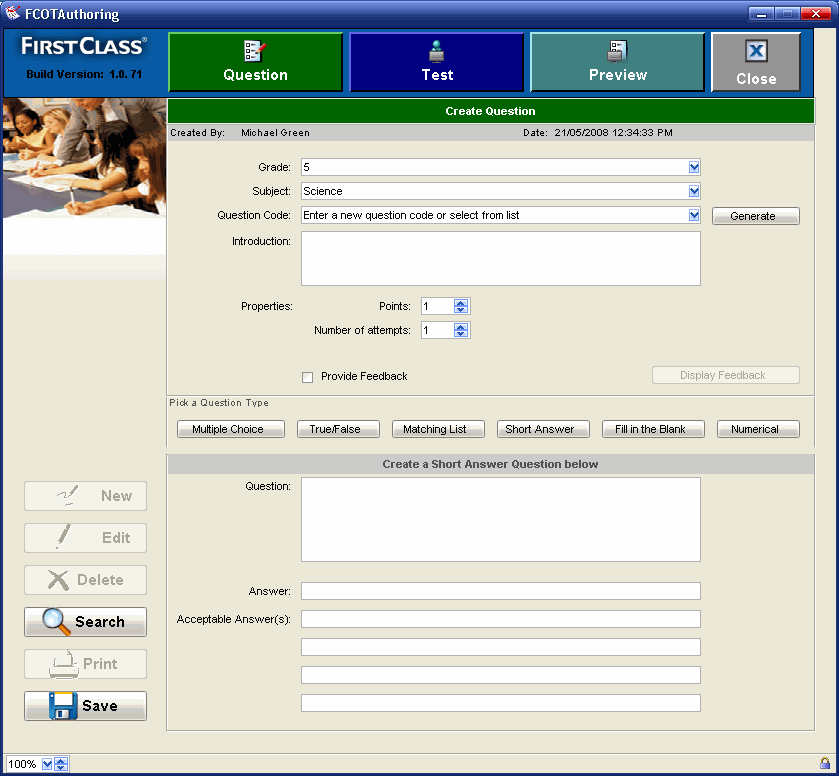Image resolution: width=839 pixels, height=776 pixels.
Task: Save the question with floppy icon
Action: click(x=85, y=705)
